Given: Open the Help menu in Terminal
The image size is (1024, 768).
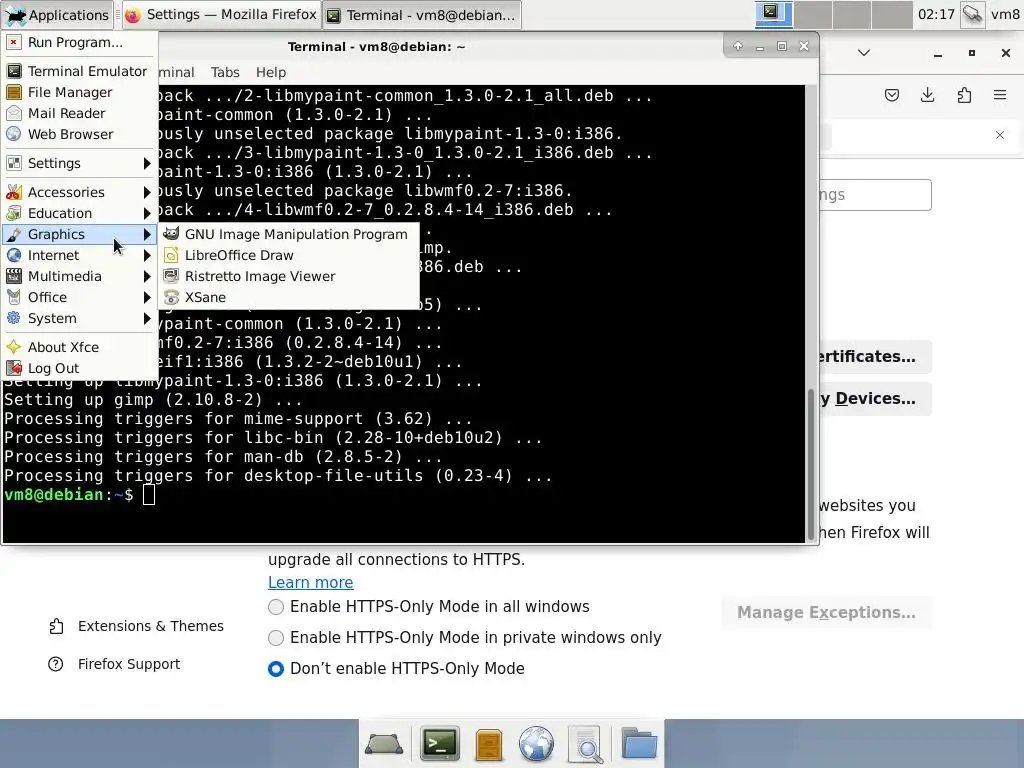Looking at the screenshot, I should tap(271, 72).
